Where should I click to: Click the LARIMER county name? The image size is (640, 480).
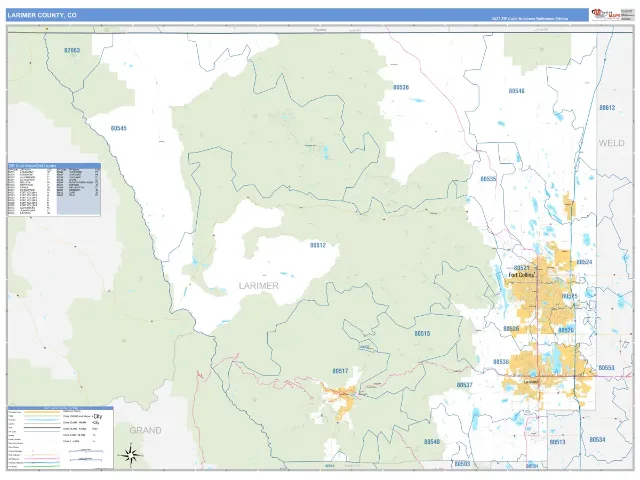(258, 286)
